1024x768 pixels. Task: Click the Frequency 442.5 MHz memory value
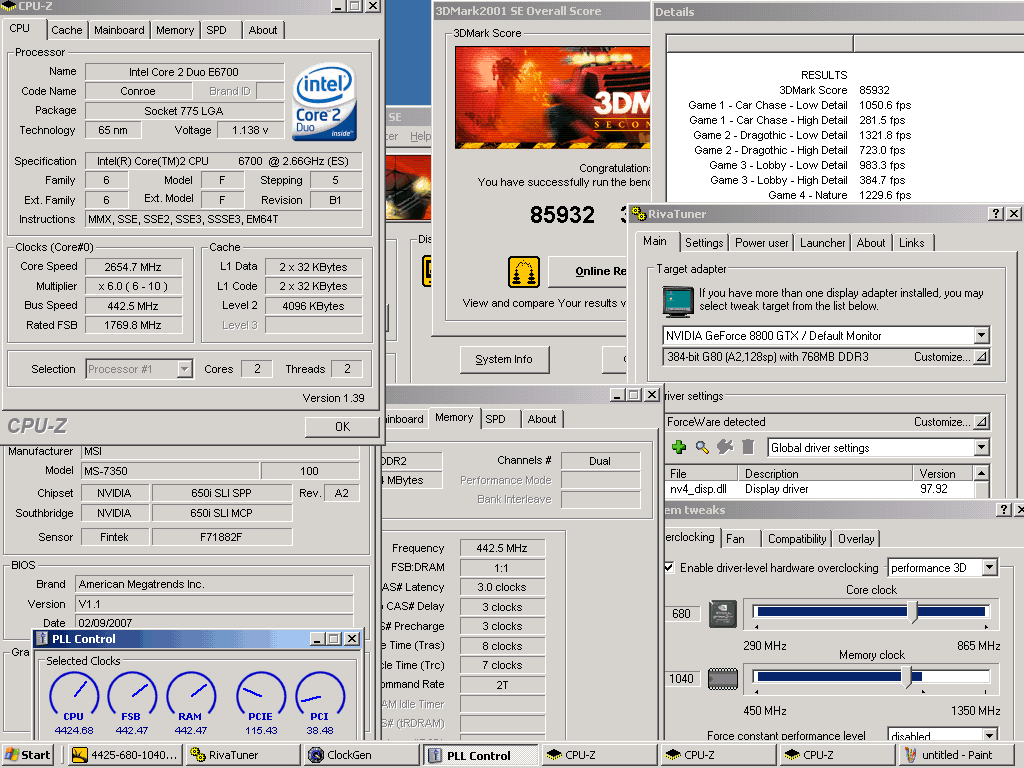point(502,548)
